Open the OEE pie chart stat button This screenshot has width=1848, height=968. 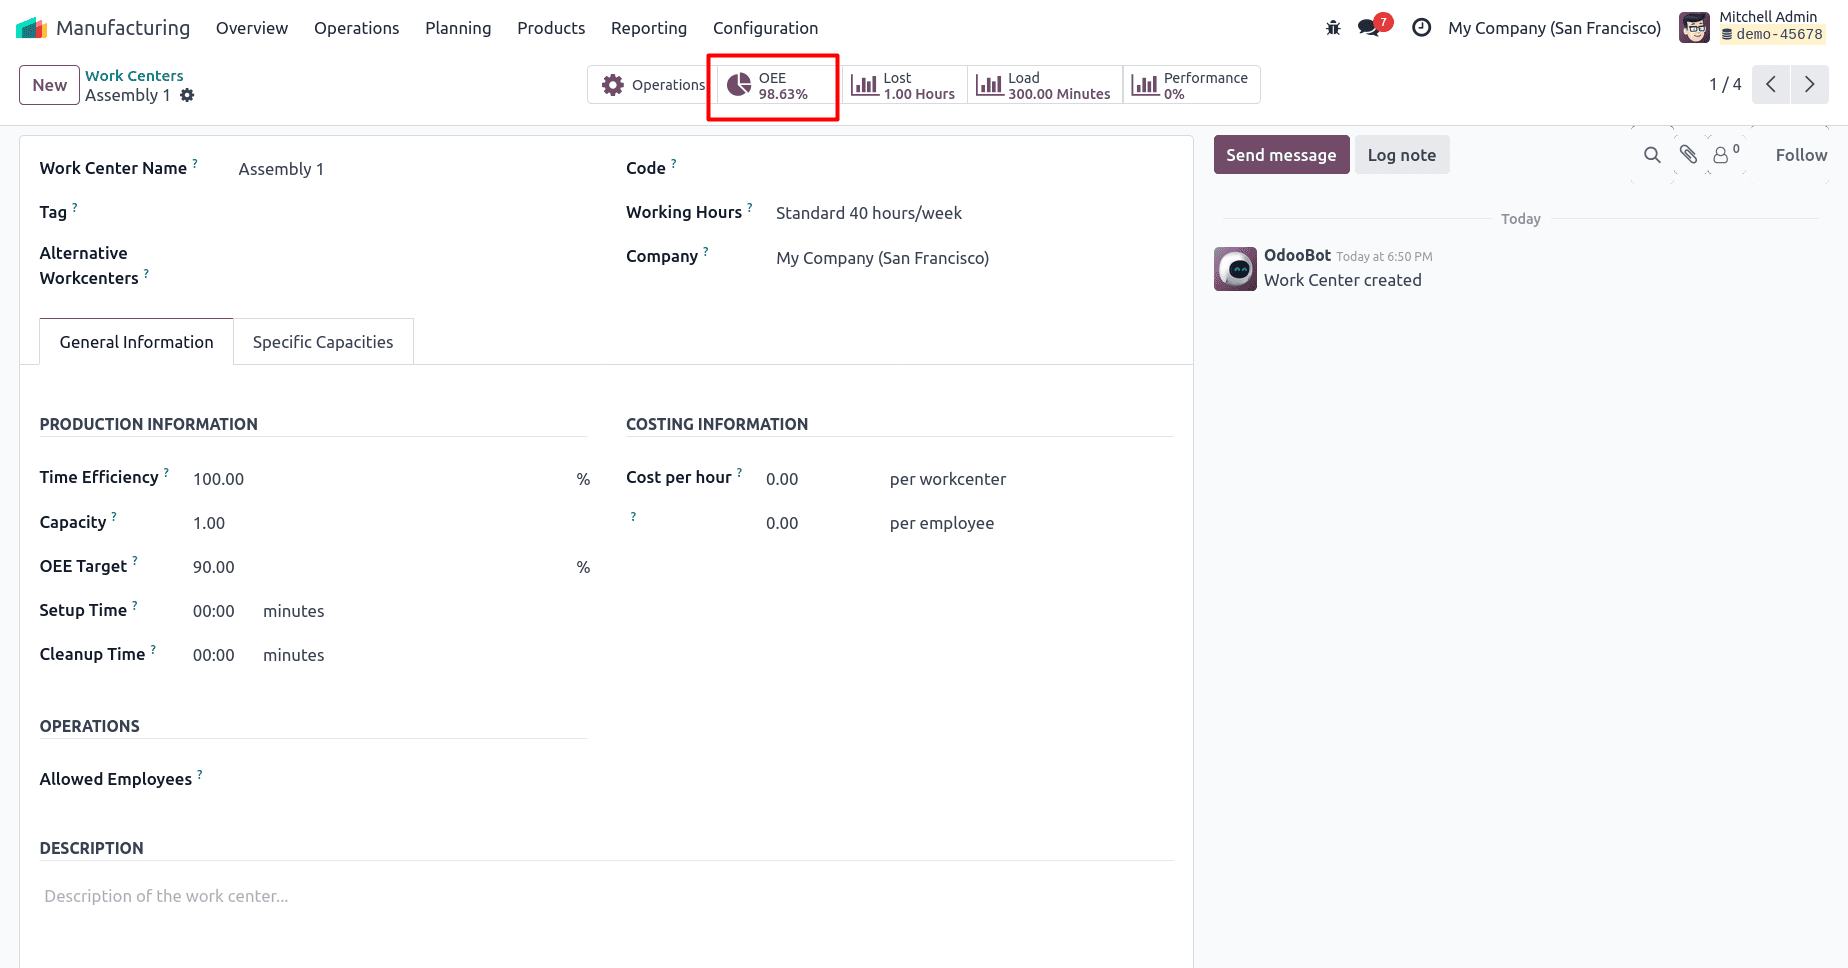[772, 85]
